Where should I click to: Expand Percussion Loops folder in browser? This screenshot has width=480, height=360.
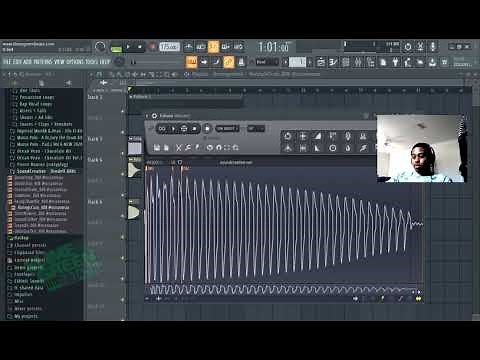click(x=37, y=97)
